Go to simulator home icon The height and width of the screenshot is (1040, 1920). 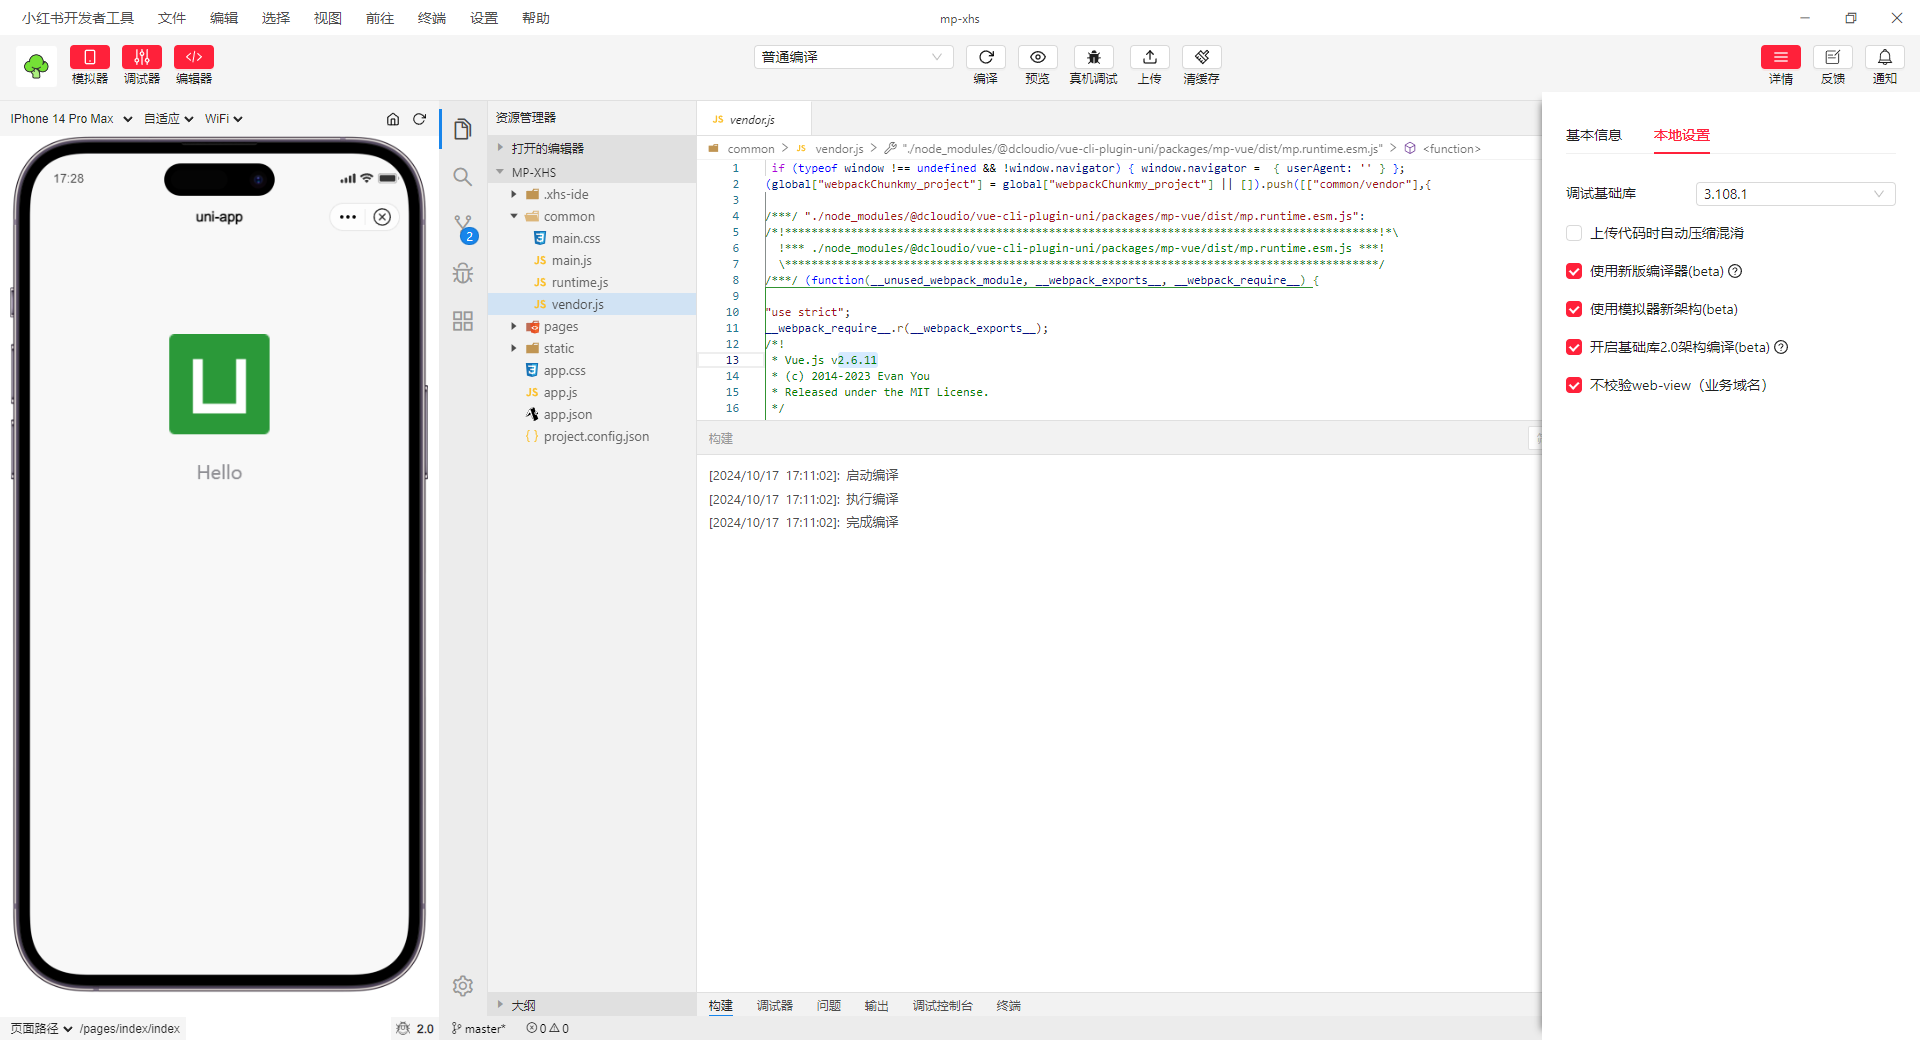pos(393,119)
